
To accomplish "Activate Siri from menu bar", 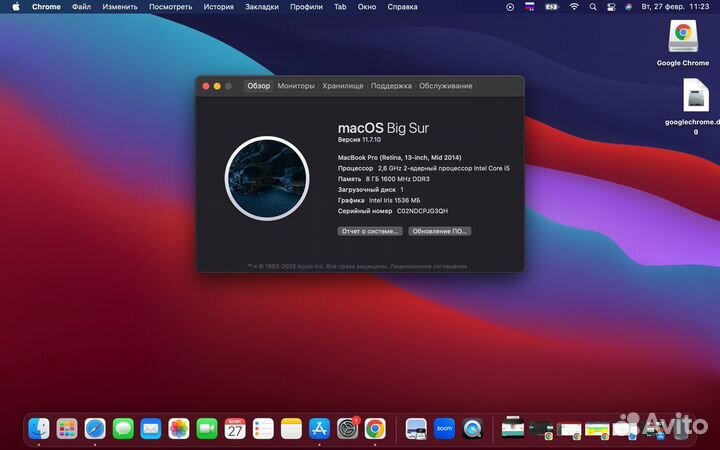I will [629, 7].
